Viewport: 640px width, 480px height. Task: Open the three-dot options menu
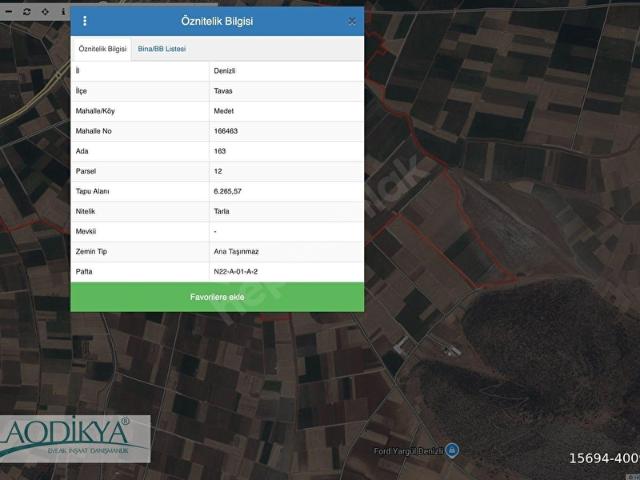pyautogui.click(x=85, y=21)
